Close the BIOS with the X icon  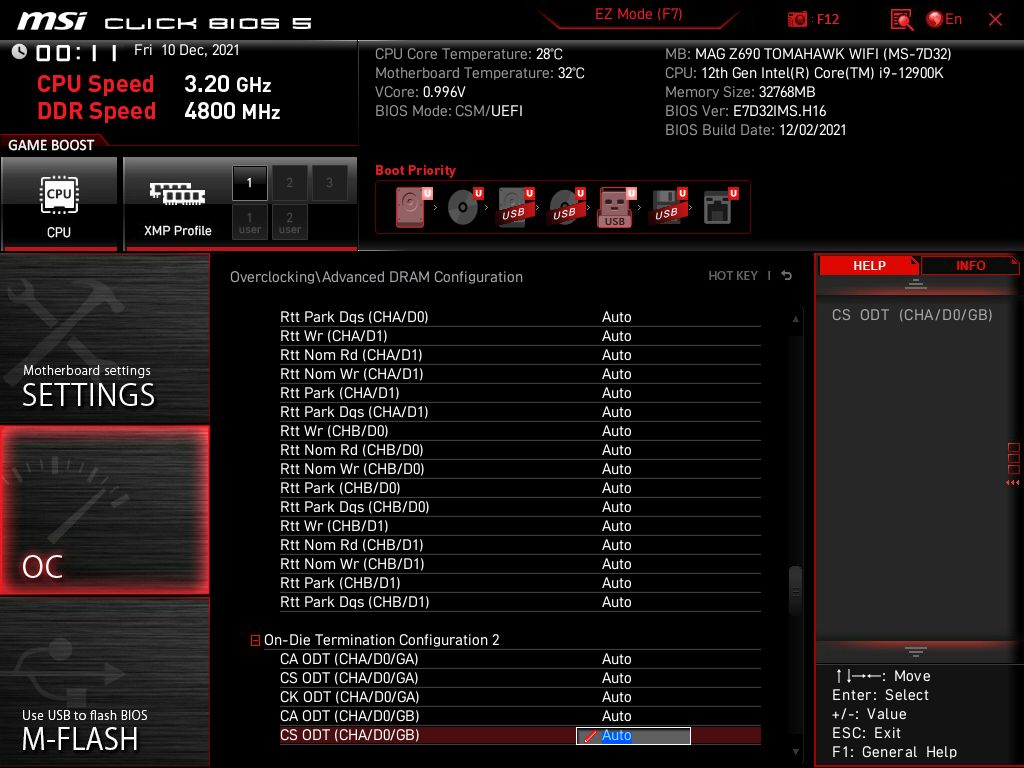[x=995, y=20]
